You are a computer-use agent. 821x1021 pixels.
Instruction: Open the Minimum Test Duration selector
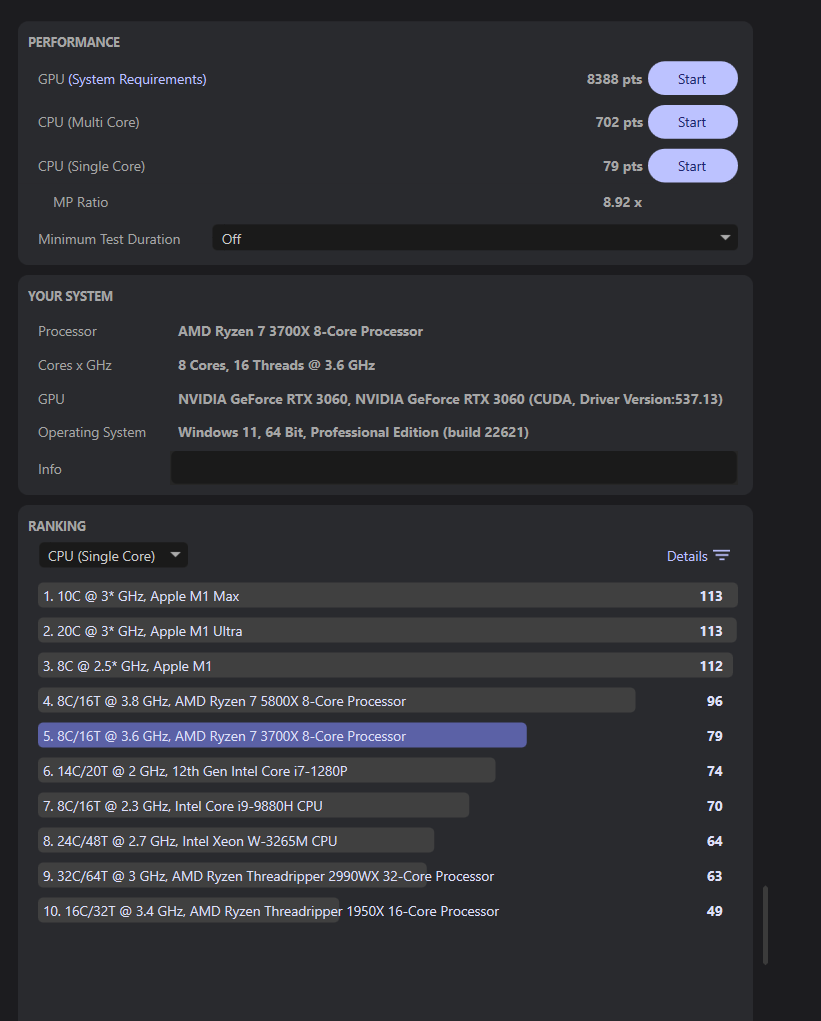(x=475, y=238)
